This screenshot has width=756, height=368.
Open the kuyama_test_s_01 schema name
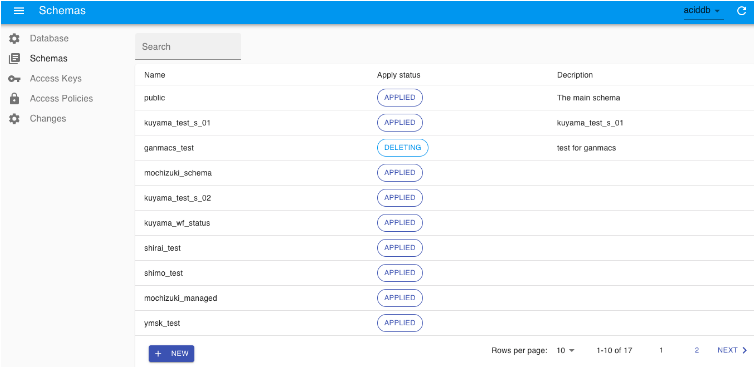pos(177,123)
